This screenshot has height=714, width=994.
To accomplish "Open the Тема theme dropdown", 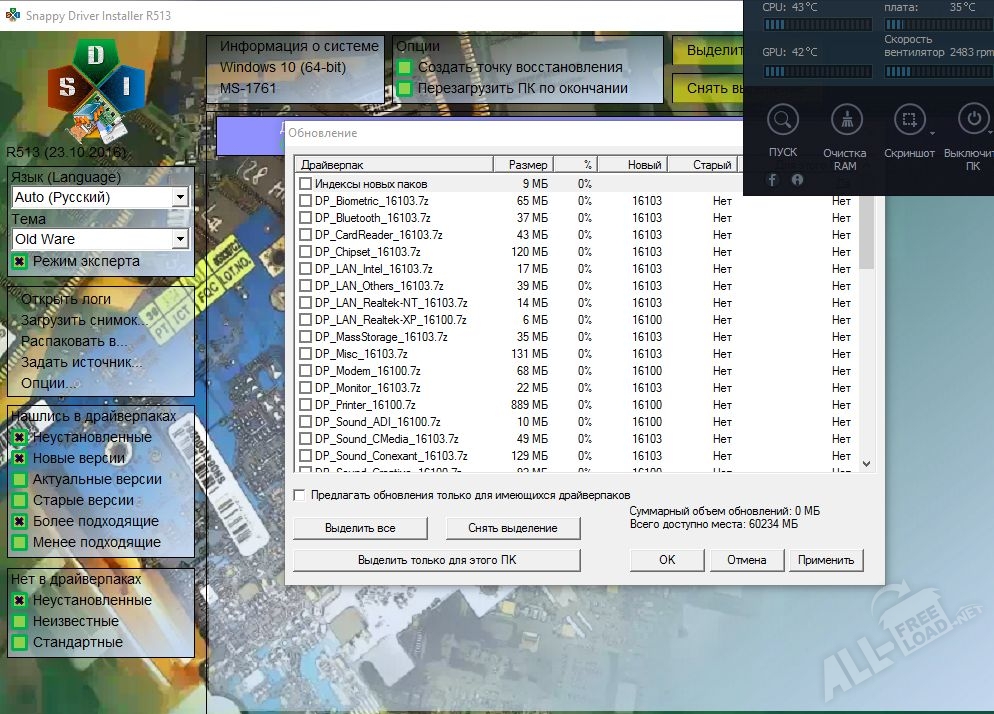I will point(180,239).
